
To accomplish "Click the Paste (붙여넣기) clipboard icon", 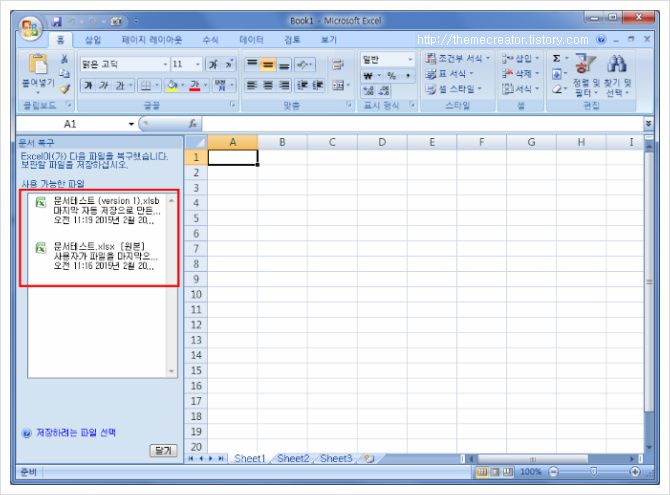I will coord(38,64).
